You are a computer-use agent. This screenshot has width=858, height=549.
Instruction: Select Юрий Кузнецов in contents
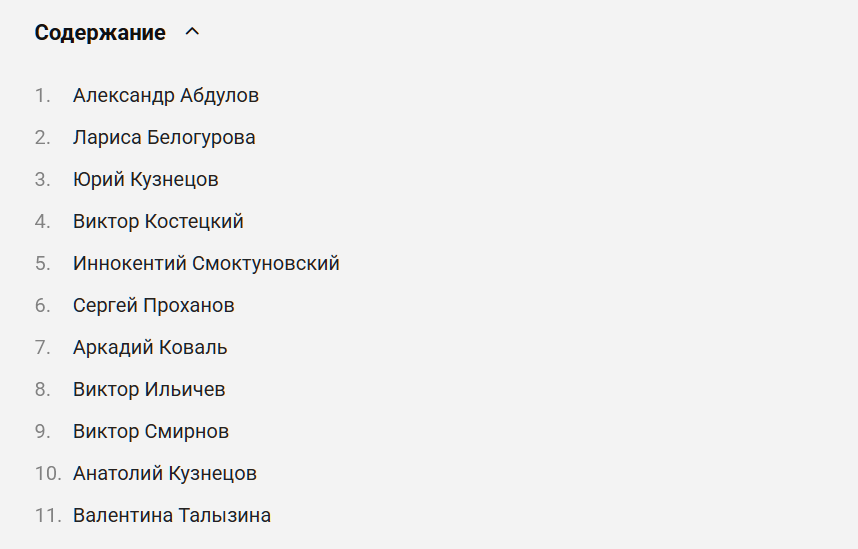click(146, 180)
